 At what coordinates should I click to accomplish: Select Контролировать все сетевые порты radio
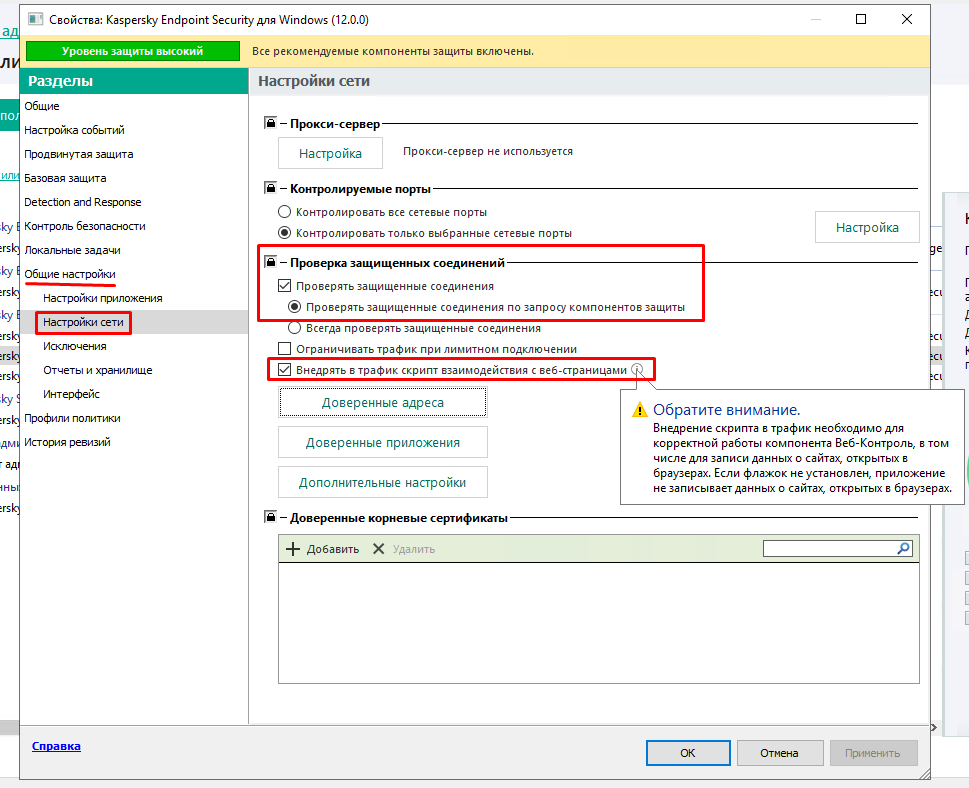[284, 212]
